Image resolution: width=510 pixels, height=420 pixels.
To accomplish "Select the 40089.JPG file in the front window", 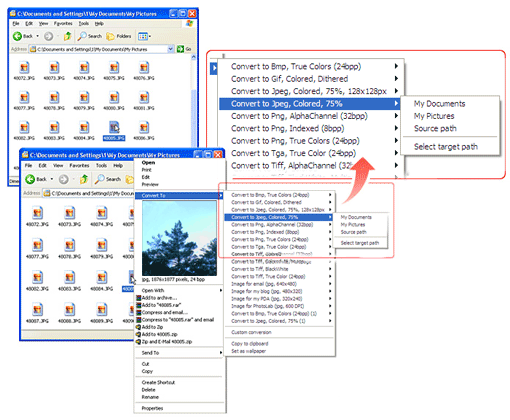I will coord(102,313).
